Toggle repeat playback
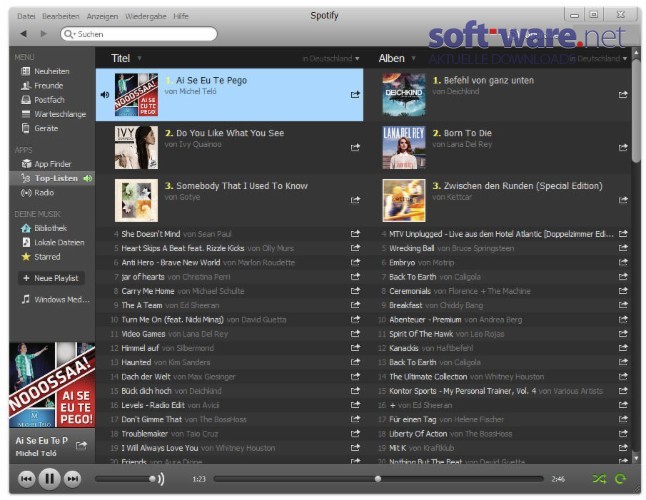646x500 pixels. coord(620,479)
